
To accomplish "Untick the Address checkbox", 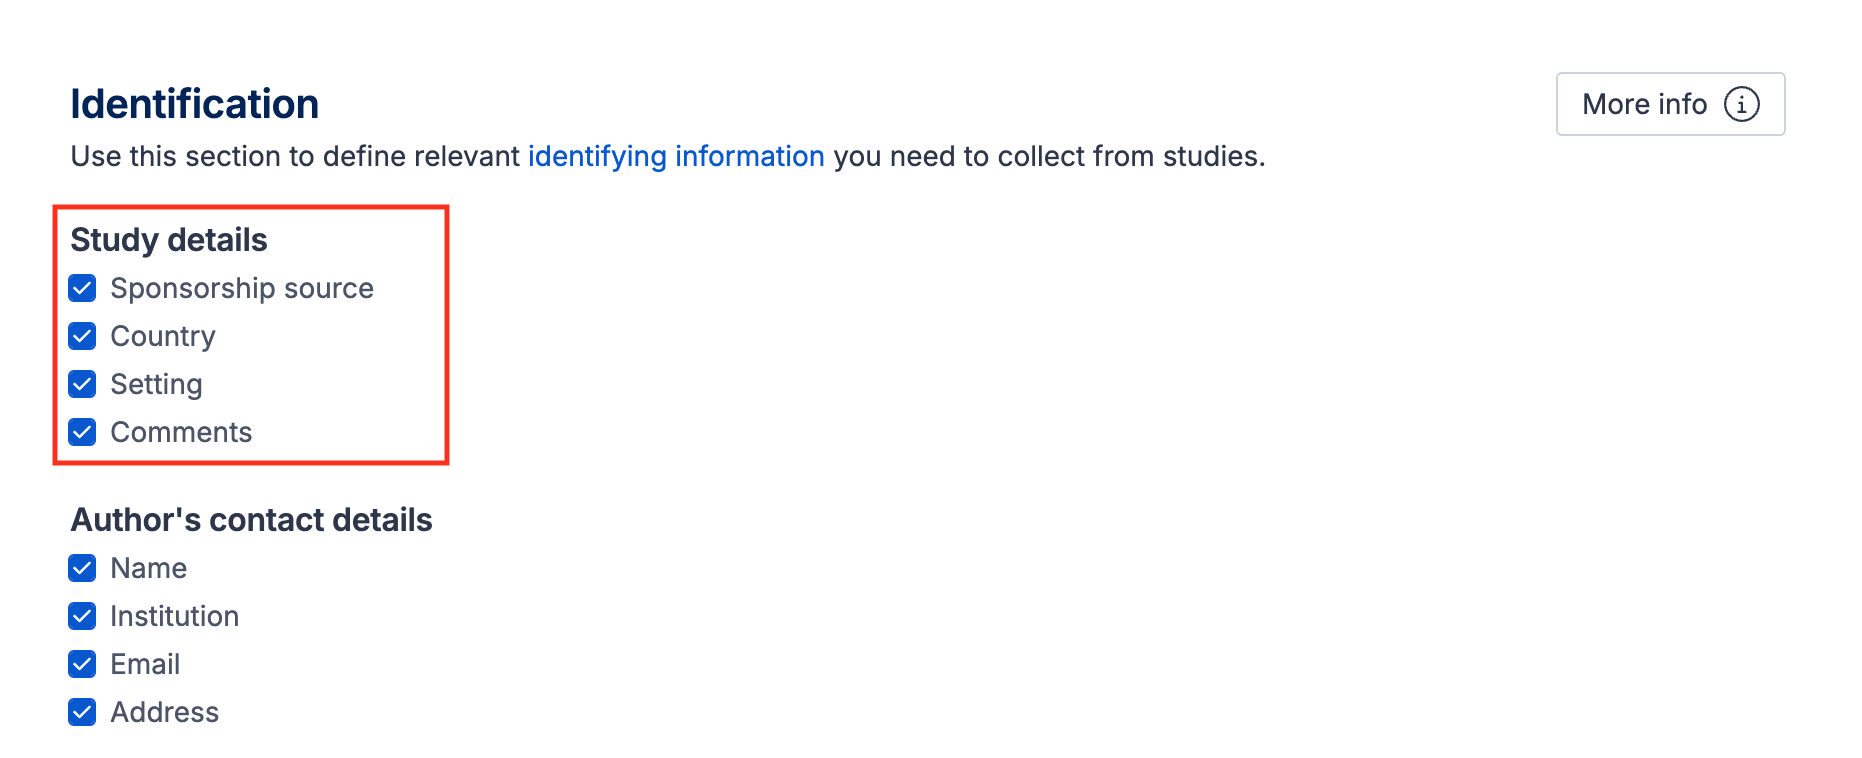I will [83, 713].
